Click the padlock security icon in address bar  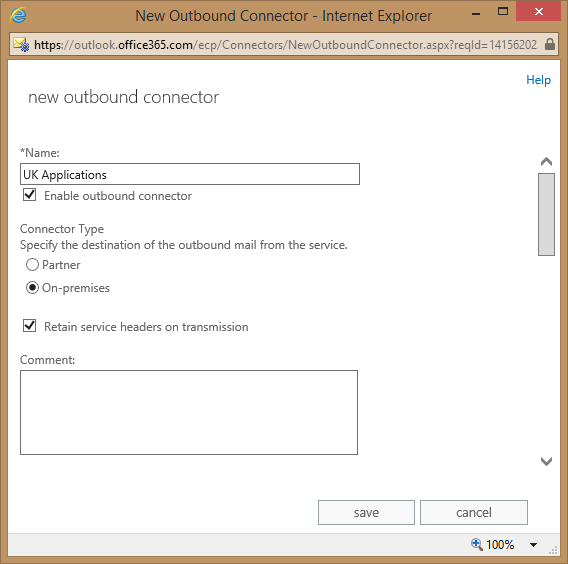(550, 44)
